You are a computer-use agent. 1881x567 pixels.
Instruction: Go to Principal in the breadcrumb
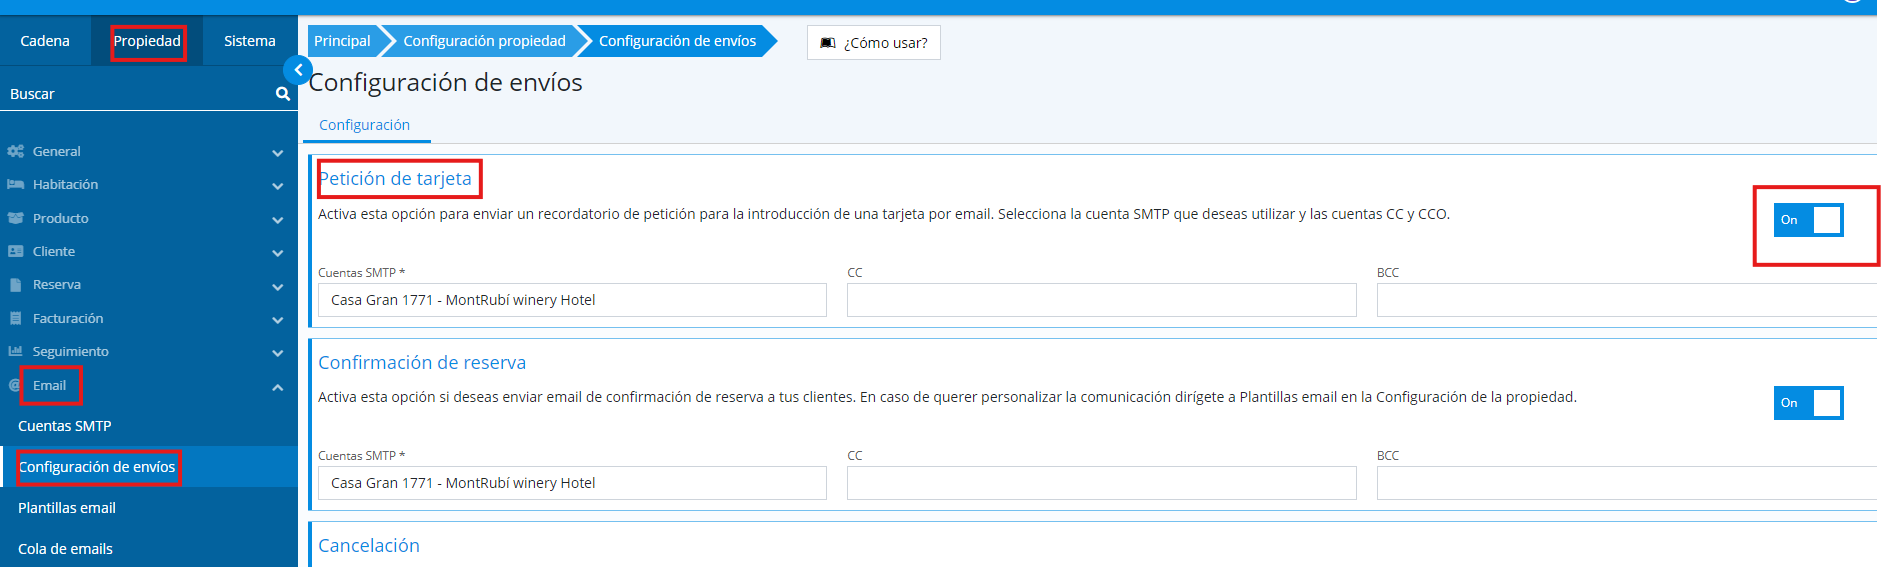[x=342, y=41]
